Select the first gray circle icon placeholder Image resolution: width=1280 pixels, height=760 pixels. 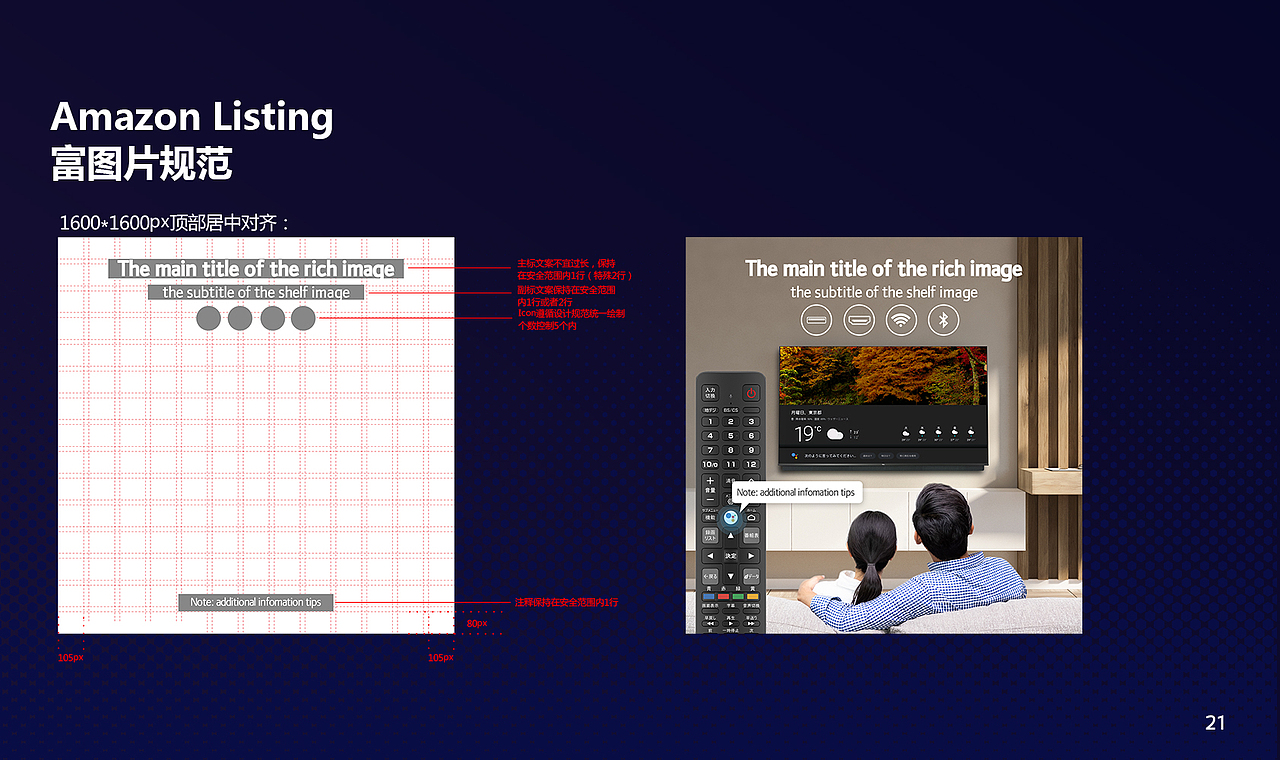(x=208, y=319)
